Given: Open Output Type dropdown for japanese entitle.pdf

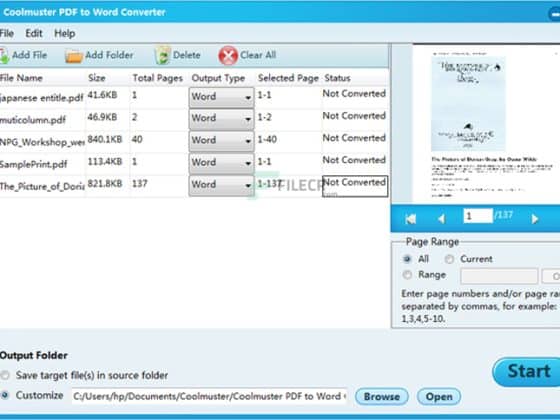Looking at the screenshot, I should coord(221,97).
